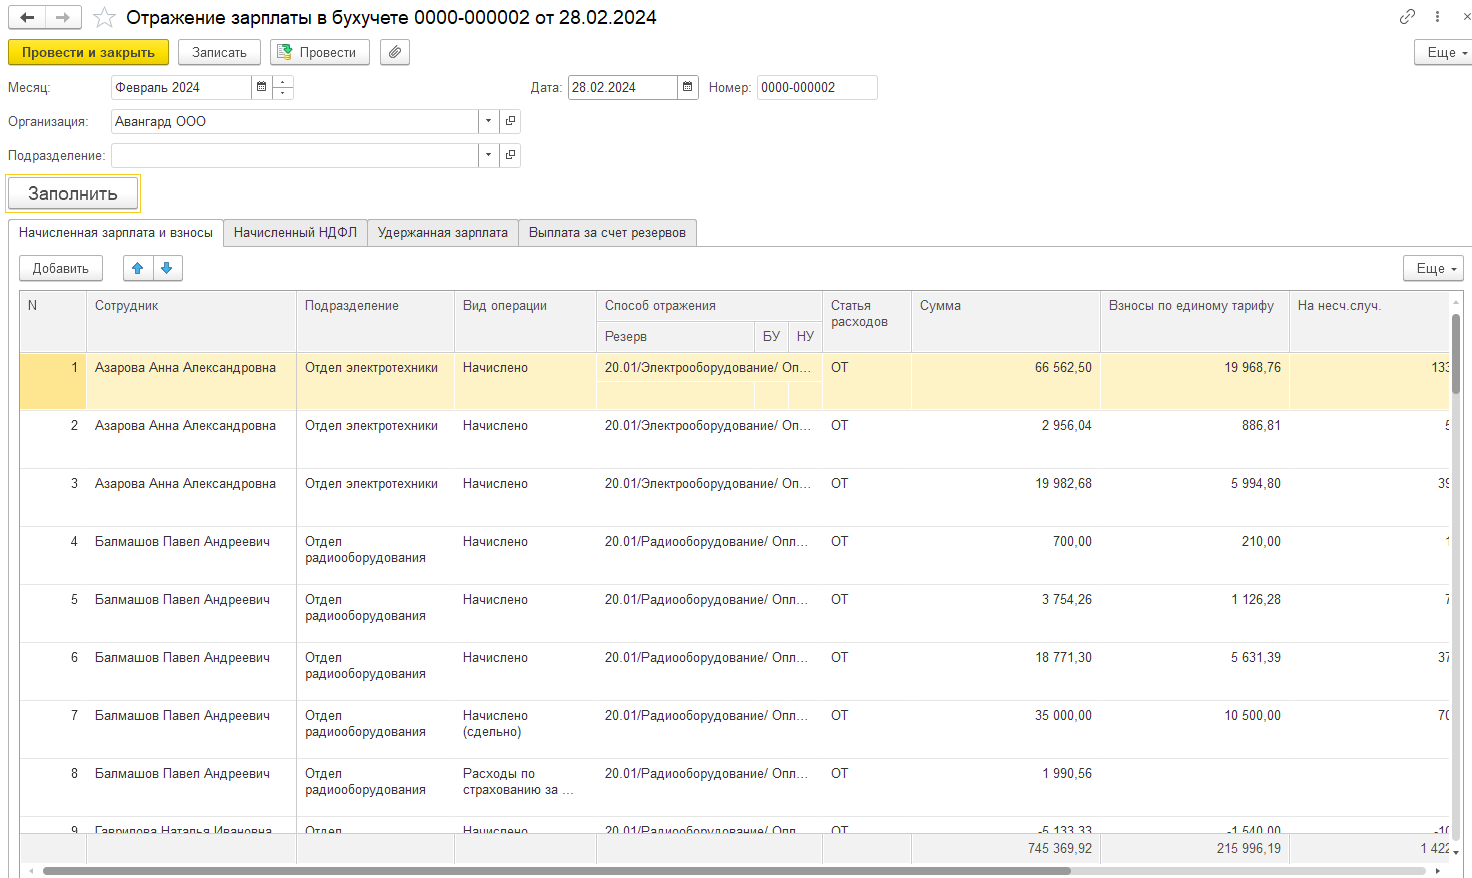The width and height of the screenshot is (1472, 878).
Task: Switch to Начисленный НДФЛ tab
Action: [x=295, y=232]
